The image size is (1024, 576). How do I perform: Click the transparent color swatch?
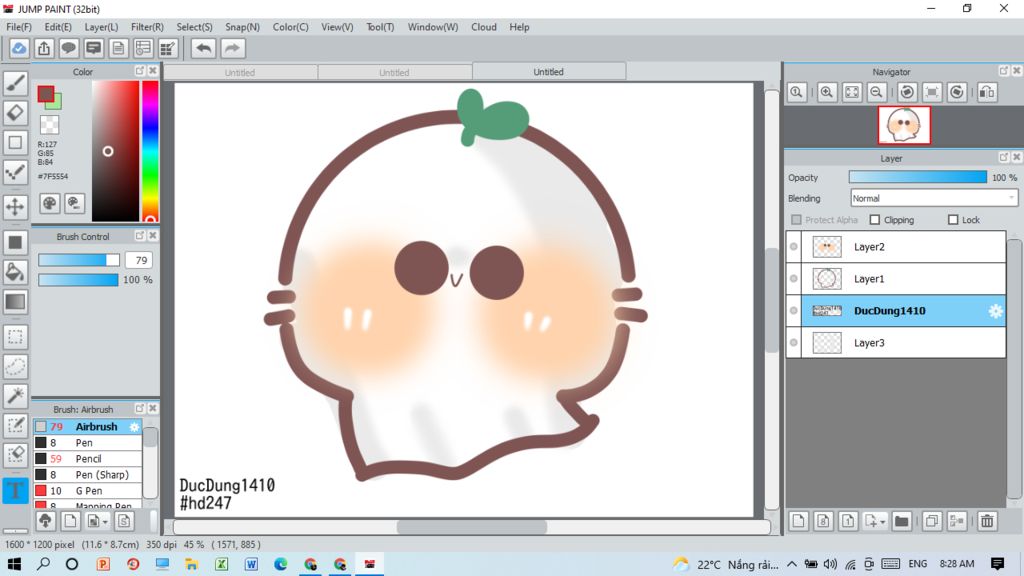49,124
